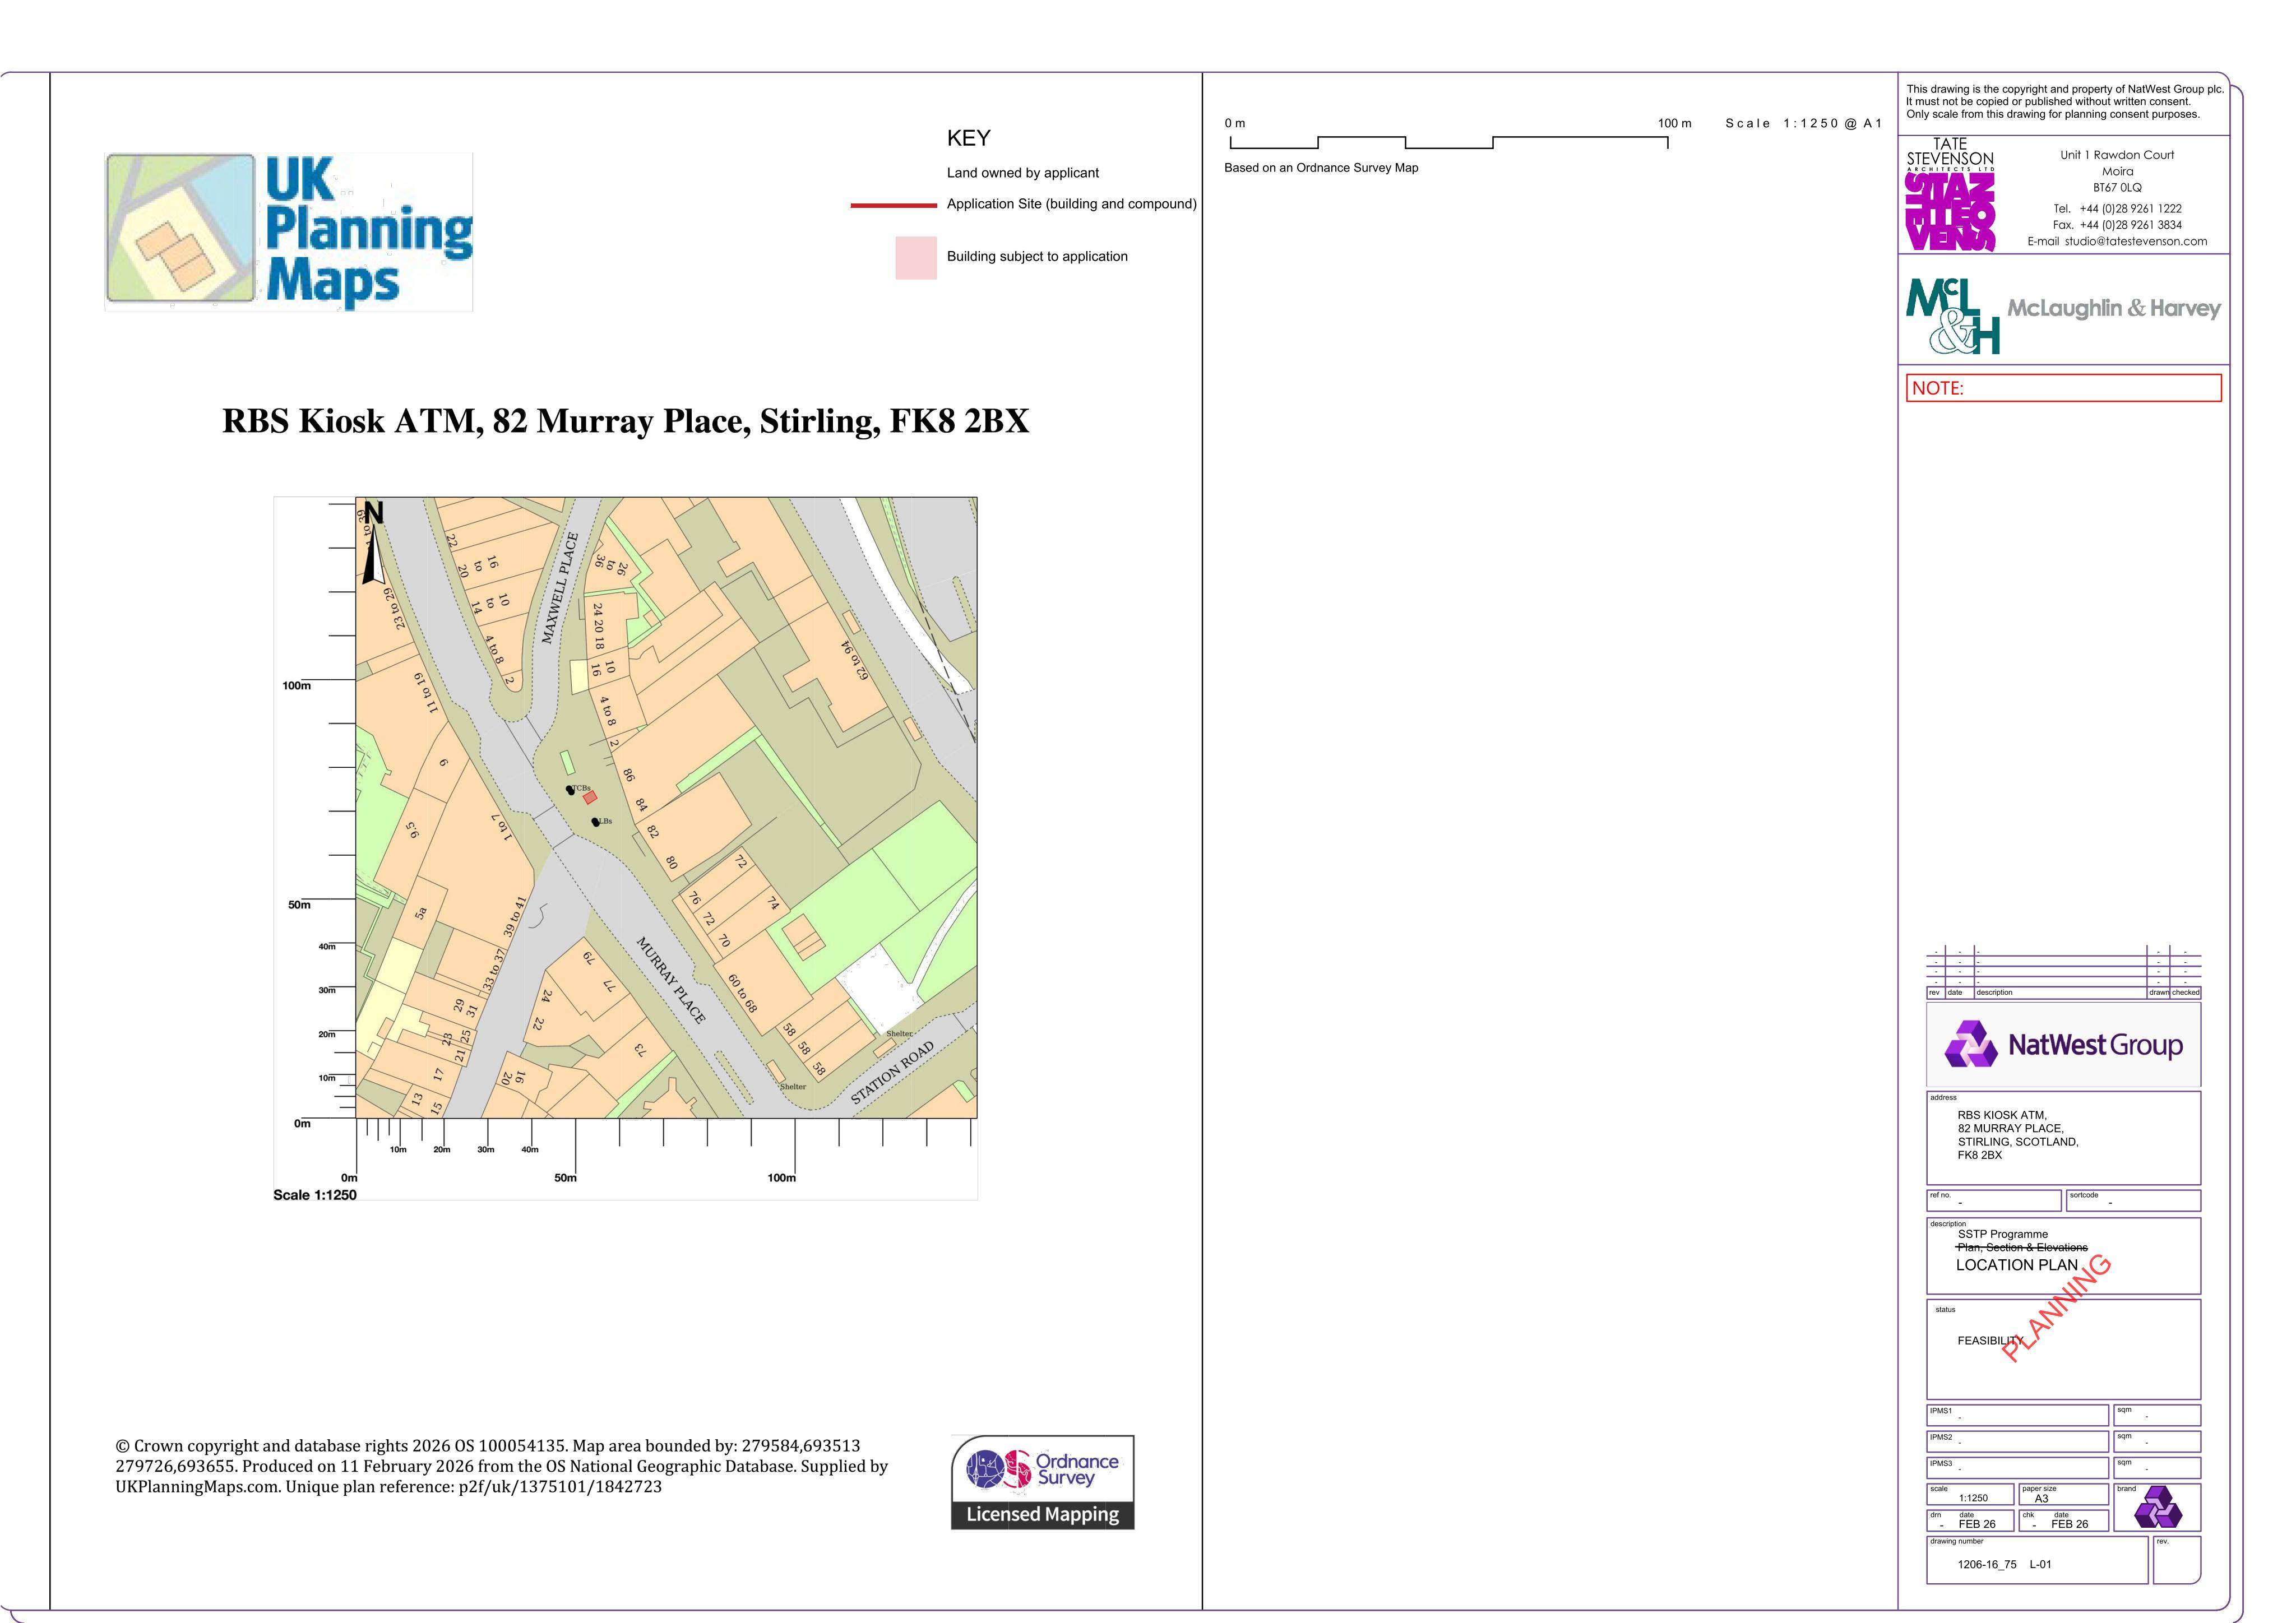
Task: Click the Crown copyright notice text
Action: (502, 1466)
